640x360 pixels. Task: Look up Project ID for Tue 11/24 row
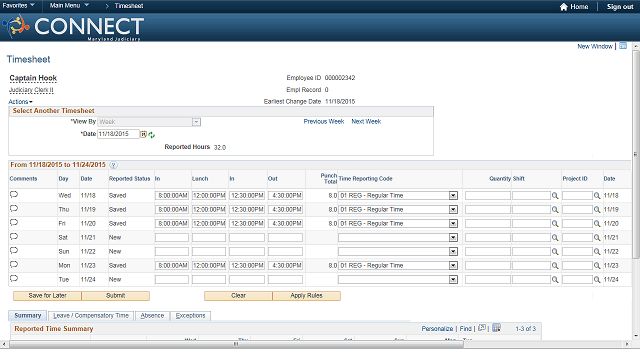pos(597,280)
